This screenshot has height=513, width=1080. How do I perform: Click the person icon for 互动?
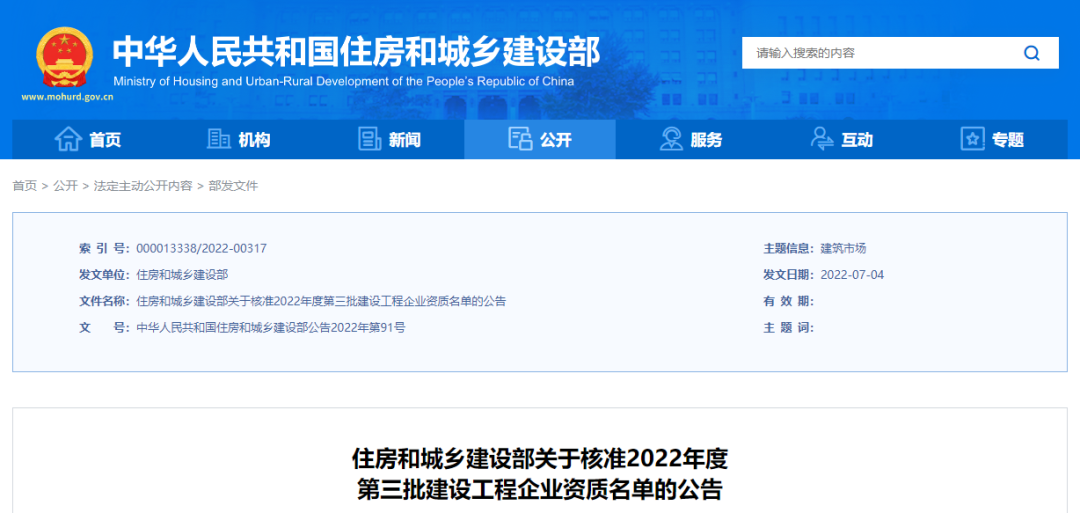[822, 140]
